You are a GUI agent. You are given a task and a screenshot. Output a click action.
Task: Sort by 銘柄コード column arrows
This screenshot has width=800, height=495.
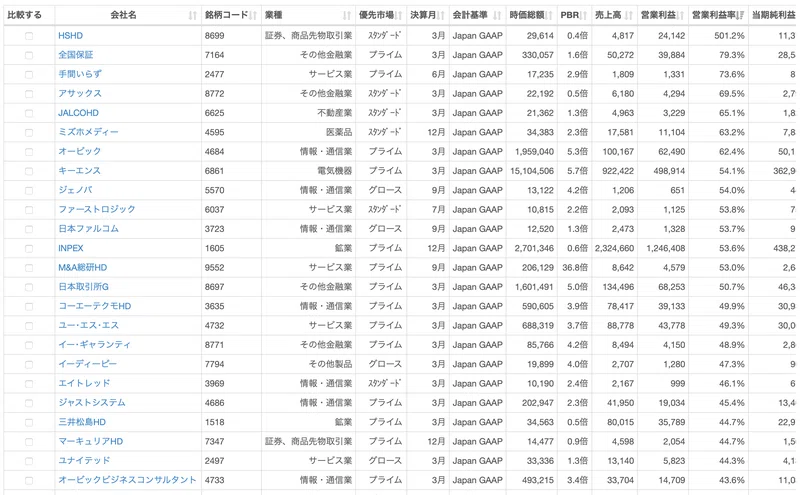(x=253, y=15)
